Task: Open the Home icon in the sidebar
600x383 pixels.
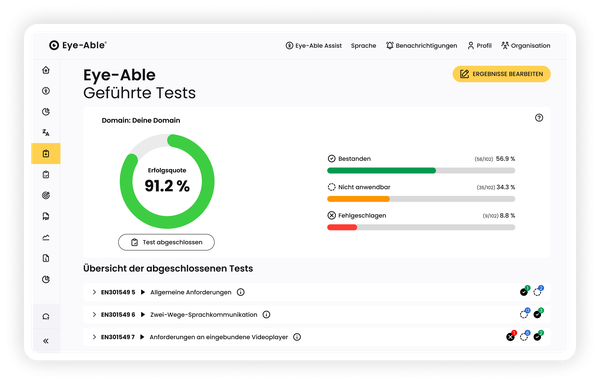Action: 46,70
